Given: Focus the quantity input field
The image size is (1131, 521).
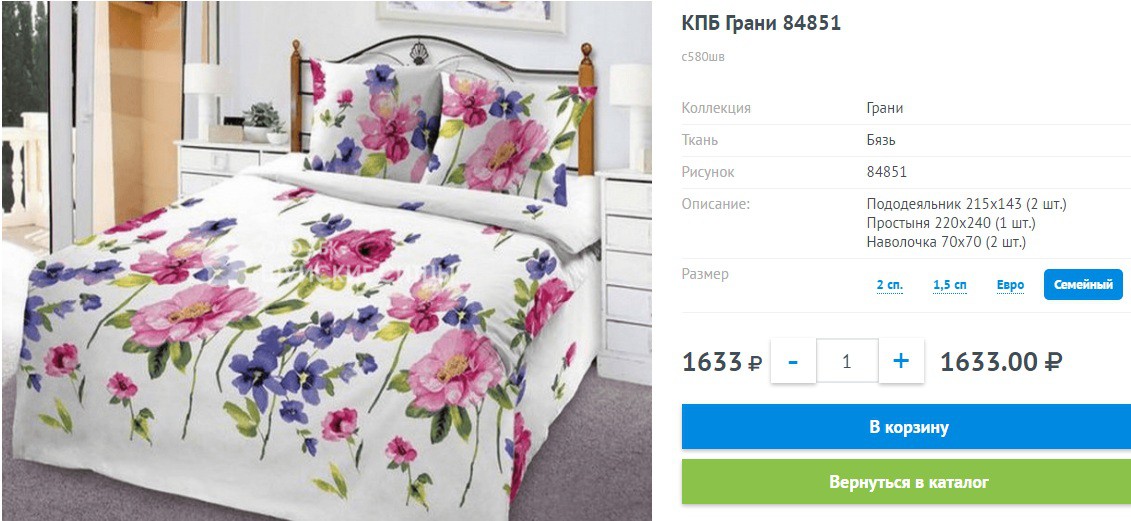Looking at the screenshot, I should point(847,361).
